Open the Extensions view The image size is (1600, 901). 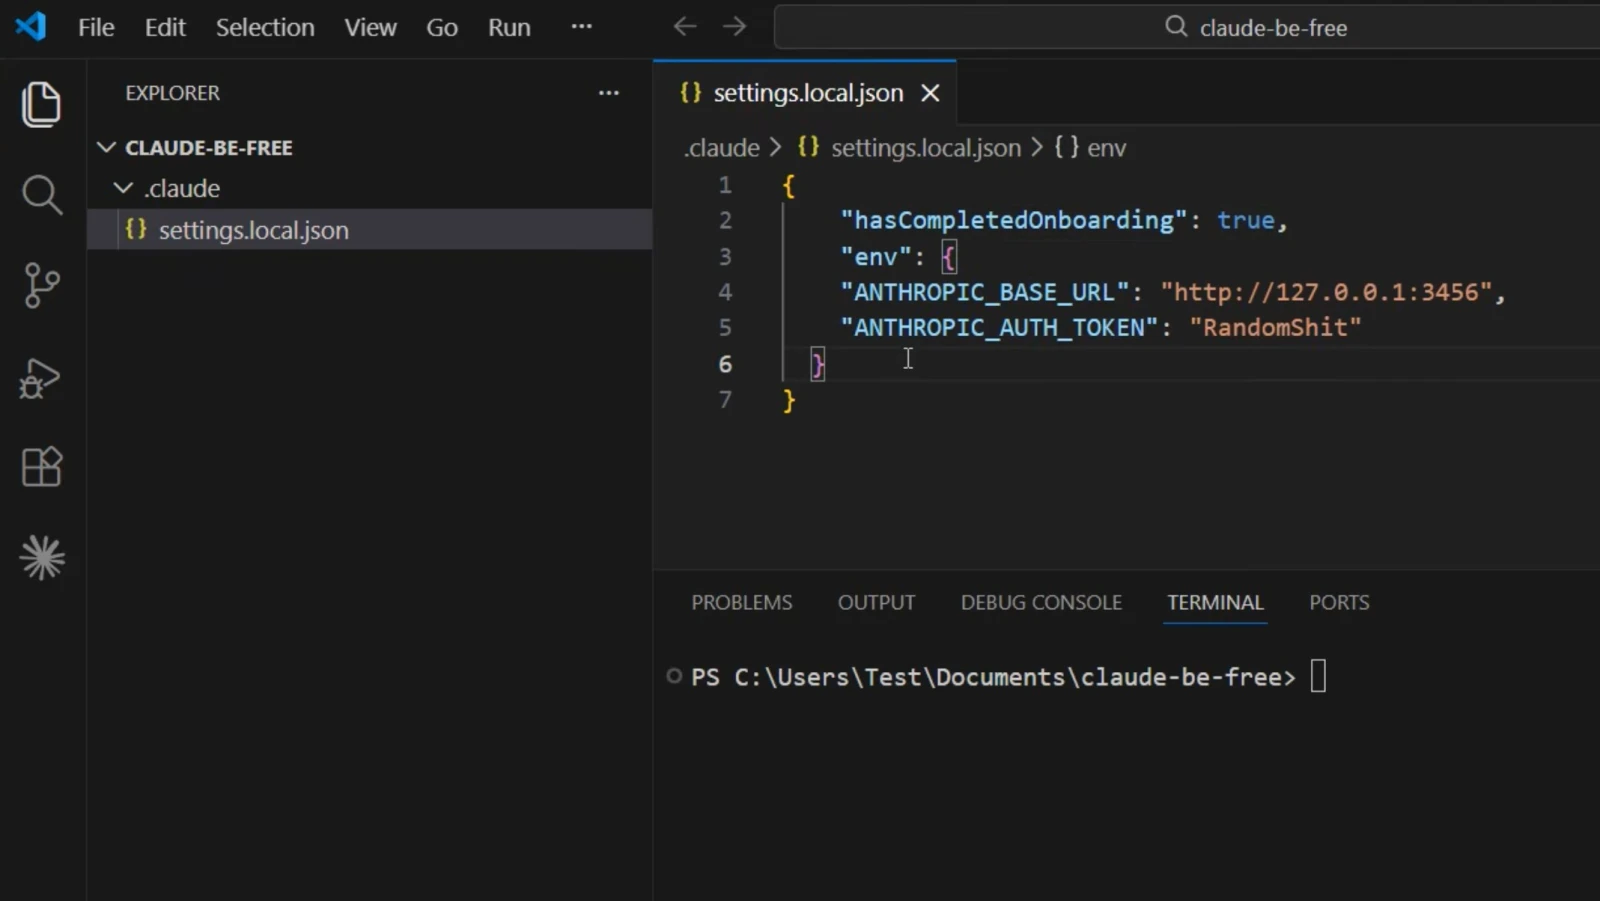coord(41,466)
